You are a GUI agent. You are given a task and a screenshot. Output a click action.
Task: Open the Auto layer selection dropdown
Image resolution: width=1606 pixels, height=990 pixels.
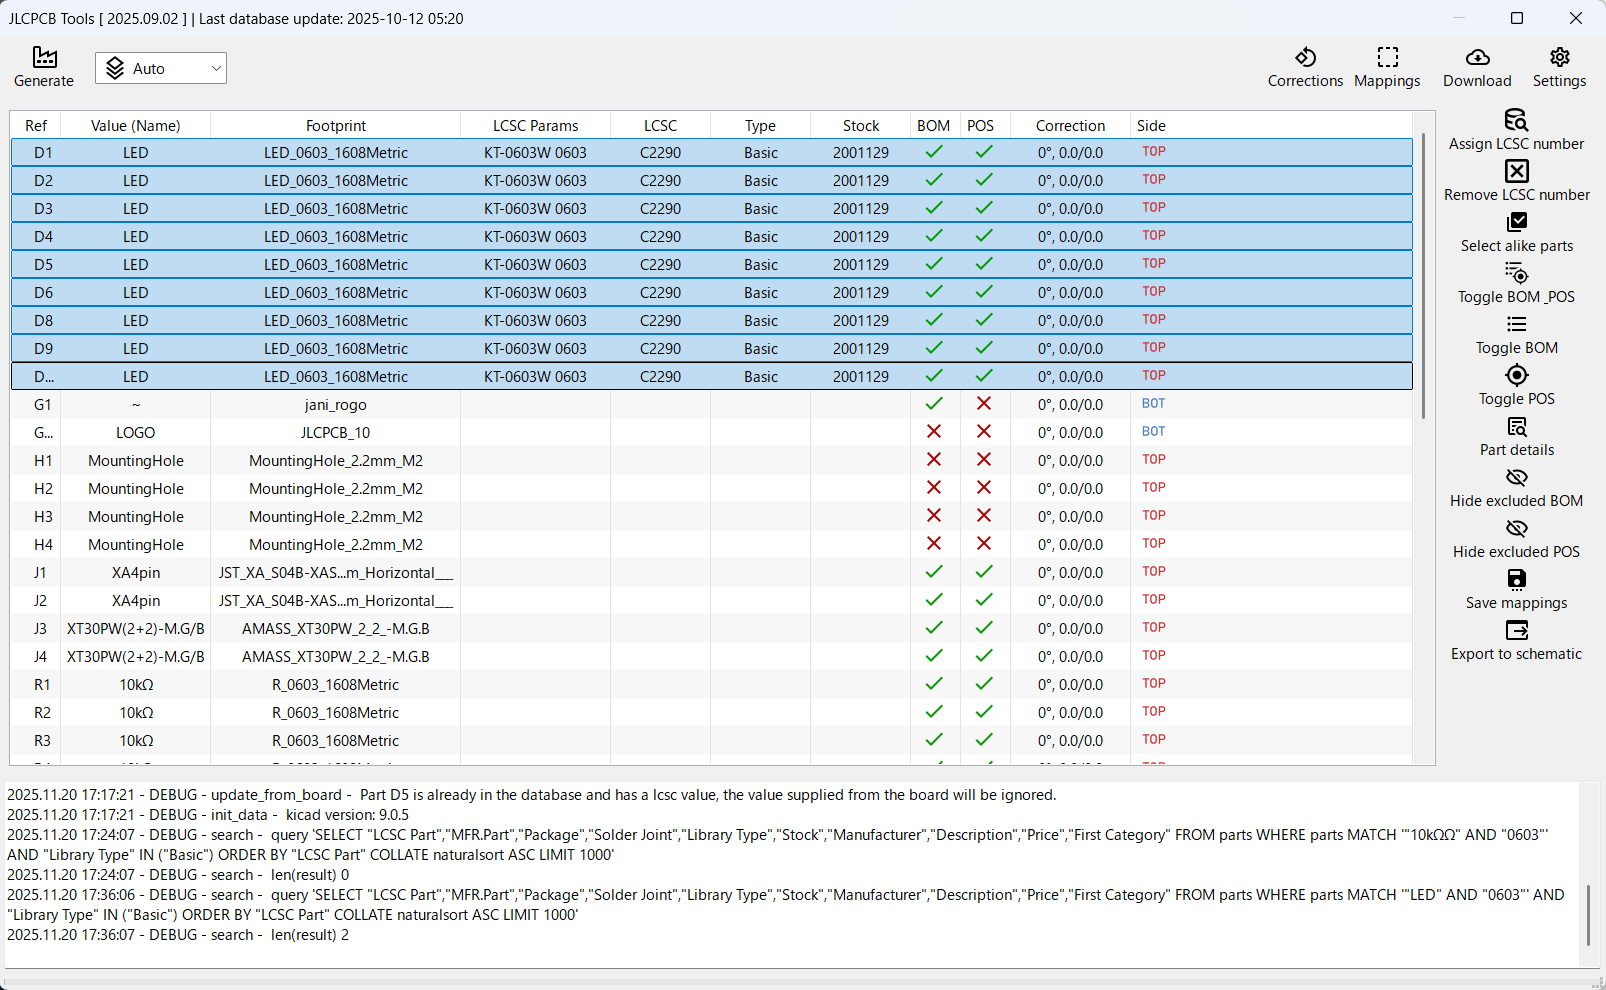[x=161, y=68]
